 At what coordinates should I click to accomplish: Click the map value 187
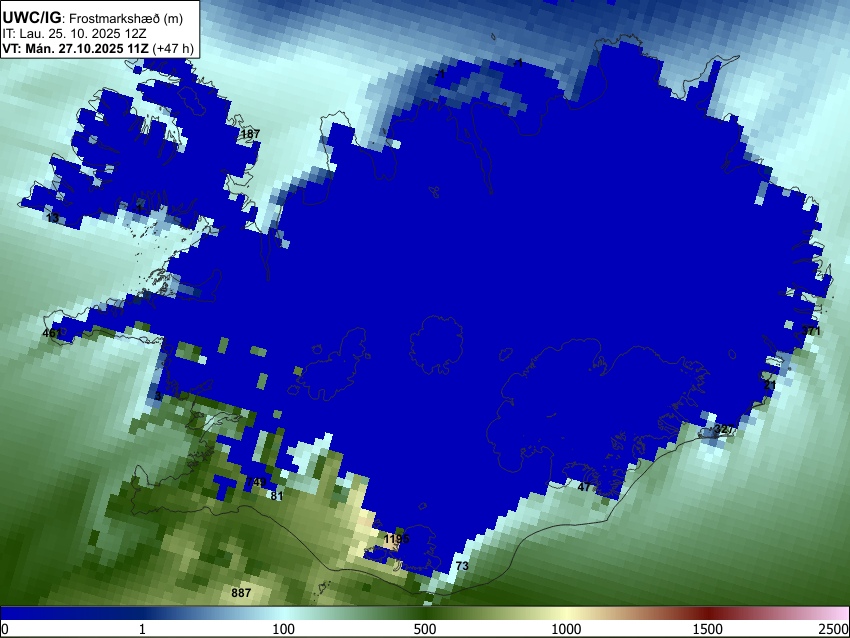(x=250, y=134)
